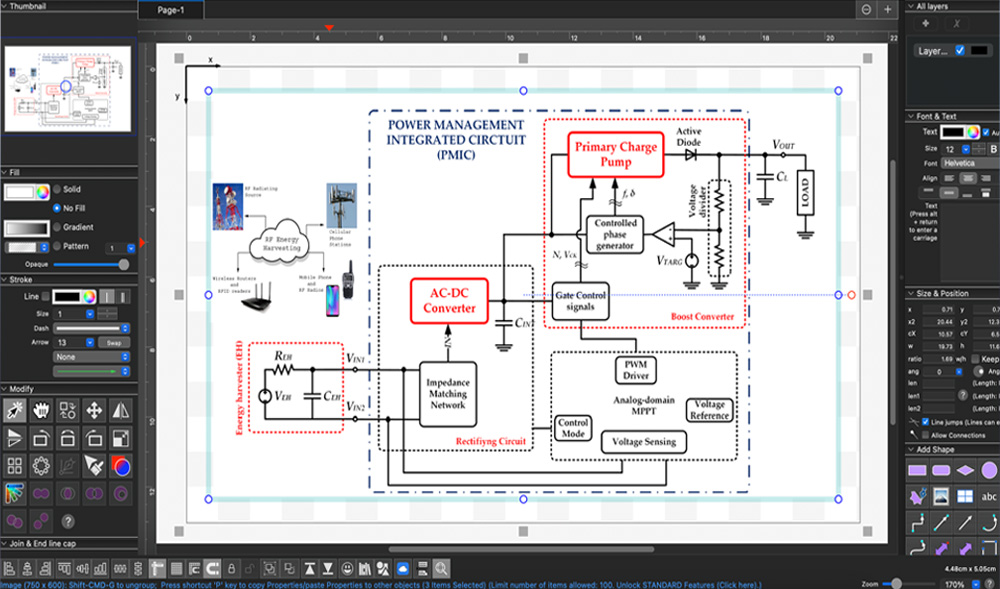Click the Swap button in the Stroke panel

[114, 342]
